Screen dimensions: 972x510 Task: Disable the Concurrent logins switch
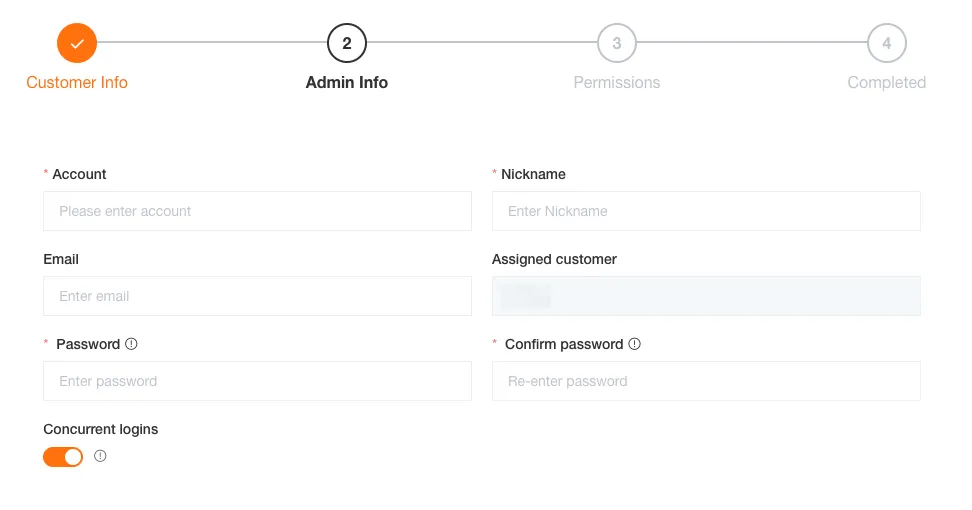click(63, 457)
